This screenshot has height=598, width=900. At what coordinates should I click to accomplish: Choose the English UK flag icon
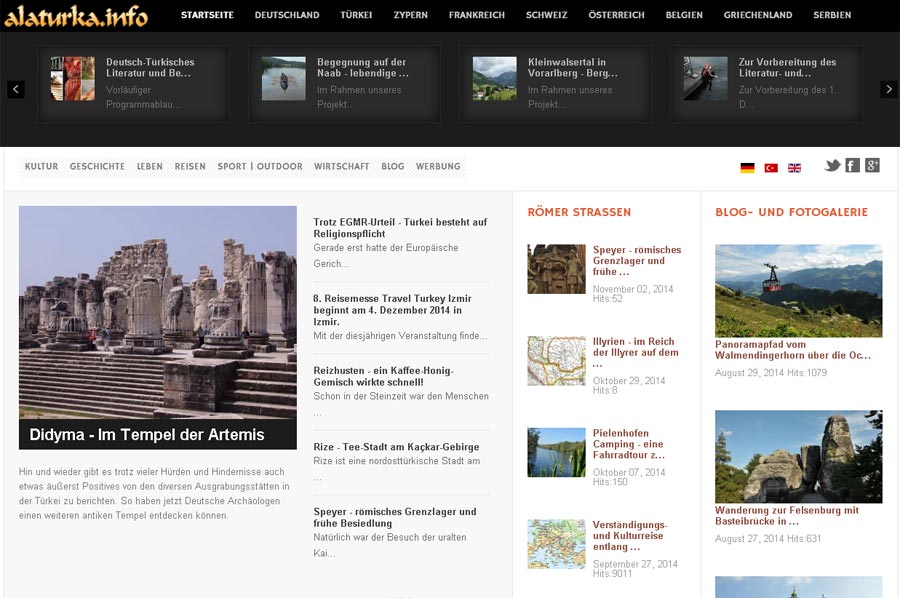point(794,168)
